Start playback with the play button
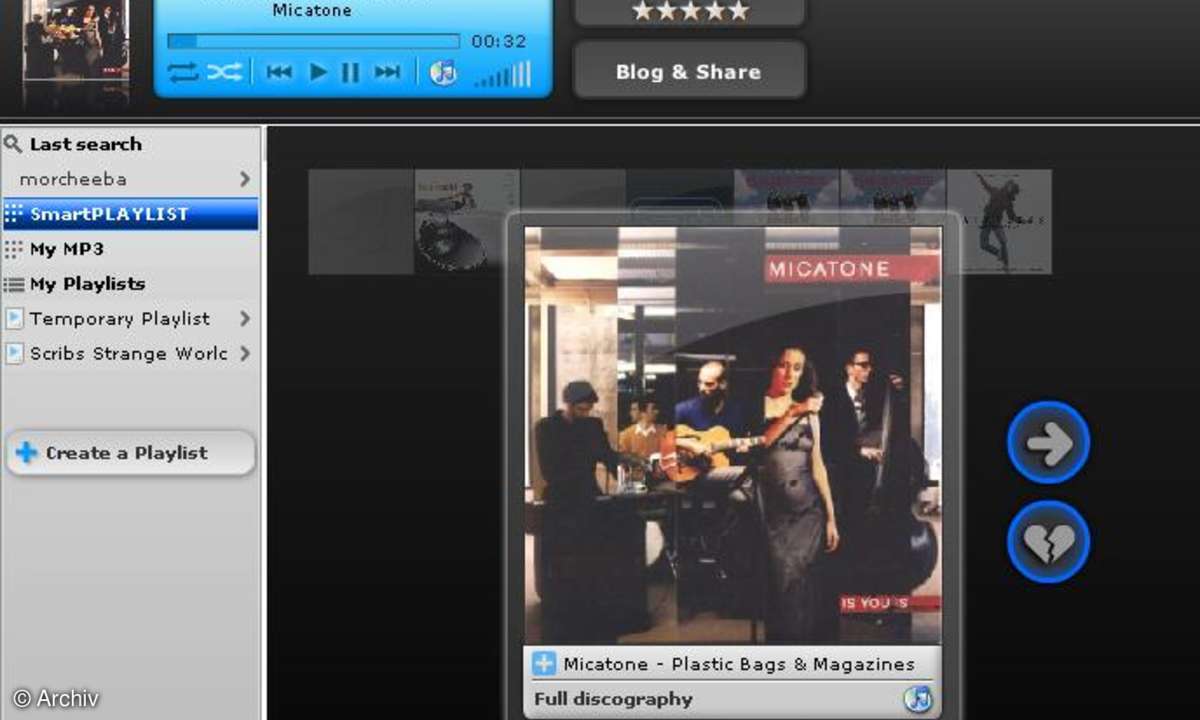Viewport: 1200px width, 720px height. click(x=318, y=72)
